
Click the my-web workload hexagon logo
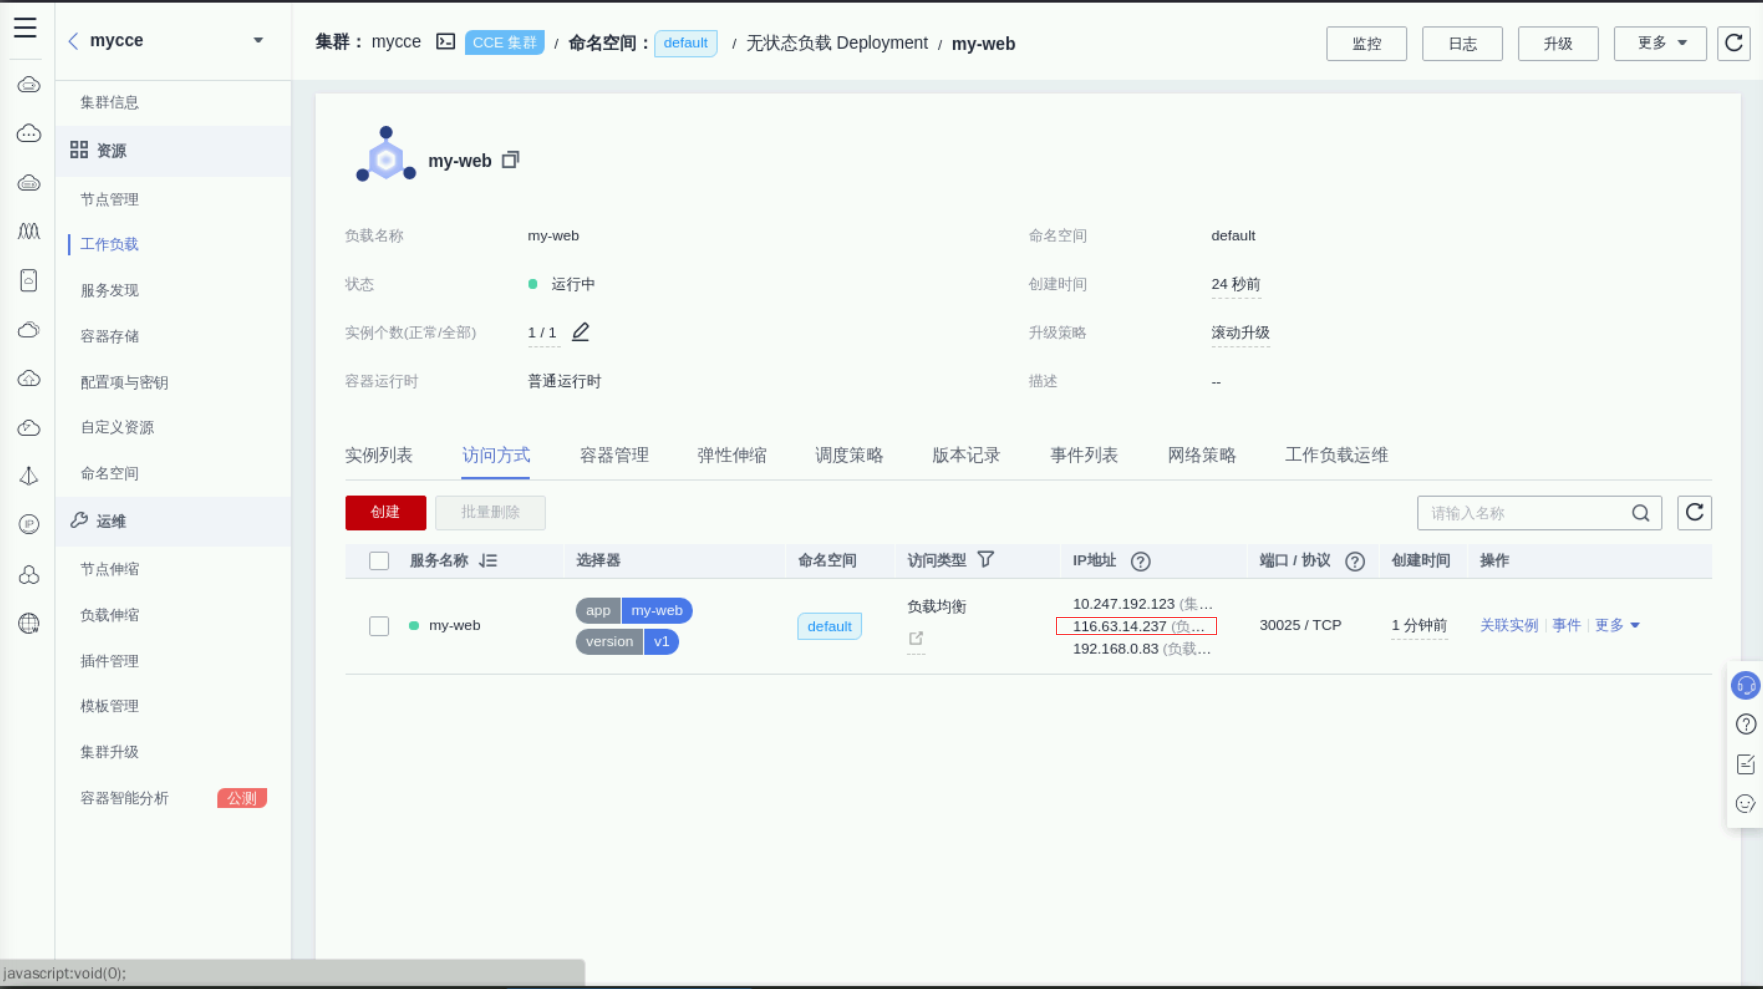386,155
